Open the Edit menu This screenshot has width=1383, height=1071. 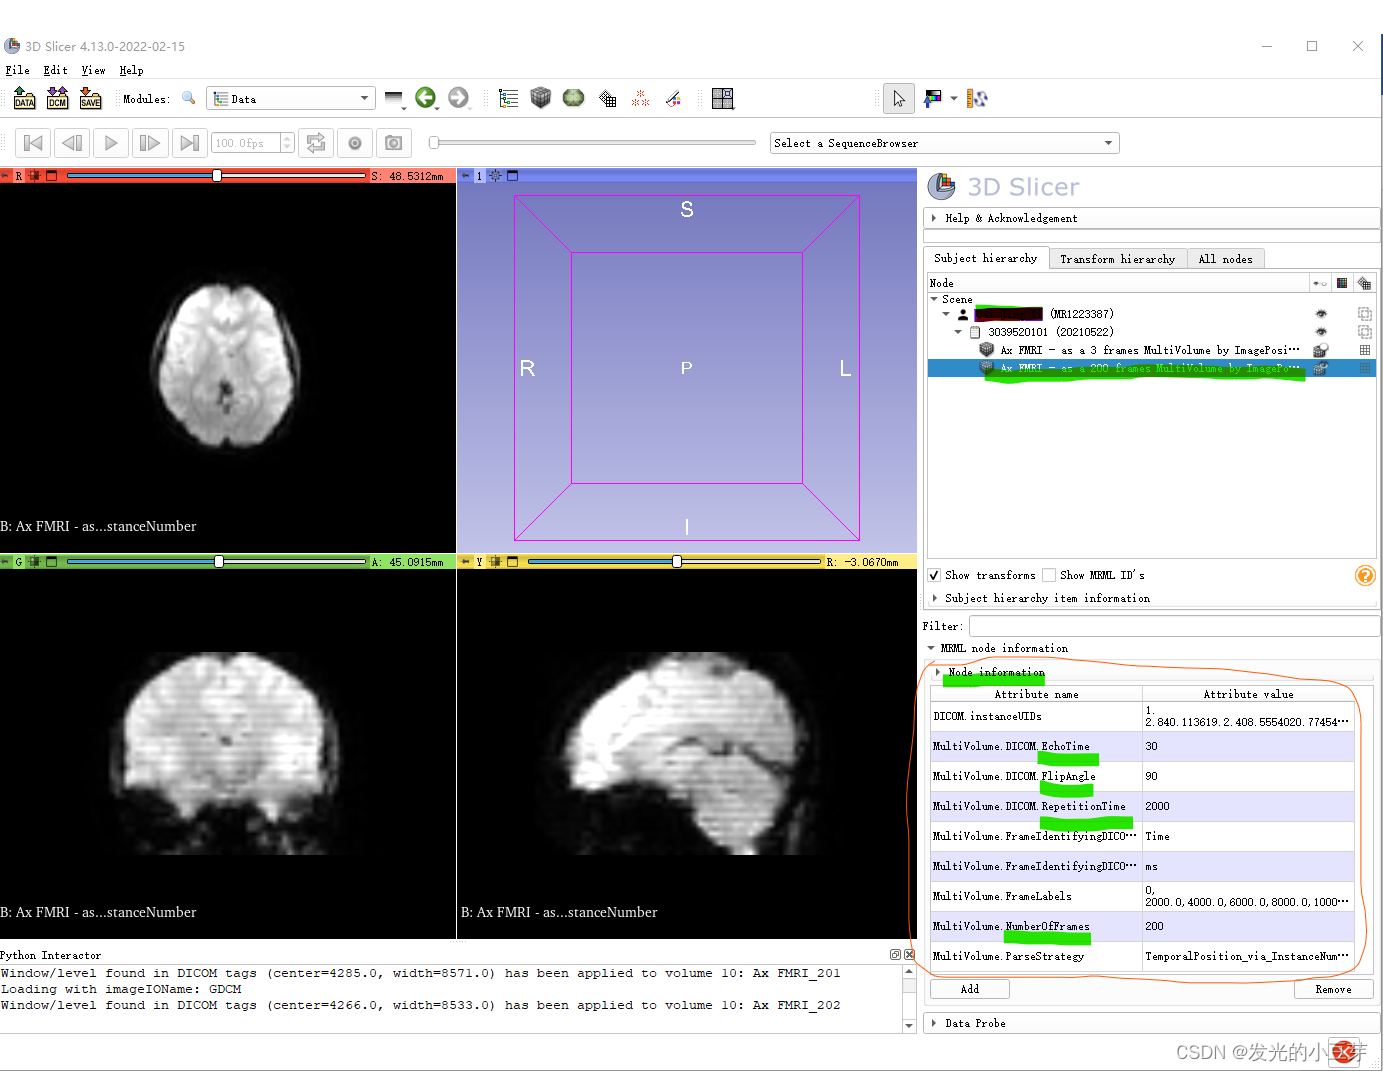(55, 70)
